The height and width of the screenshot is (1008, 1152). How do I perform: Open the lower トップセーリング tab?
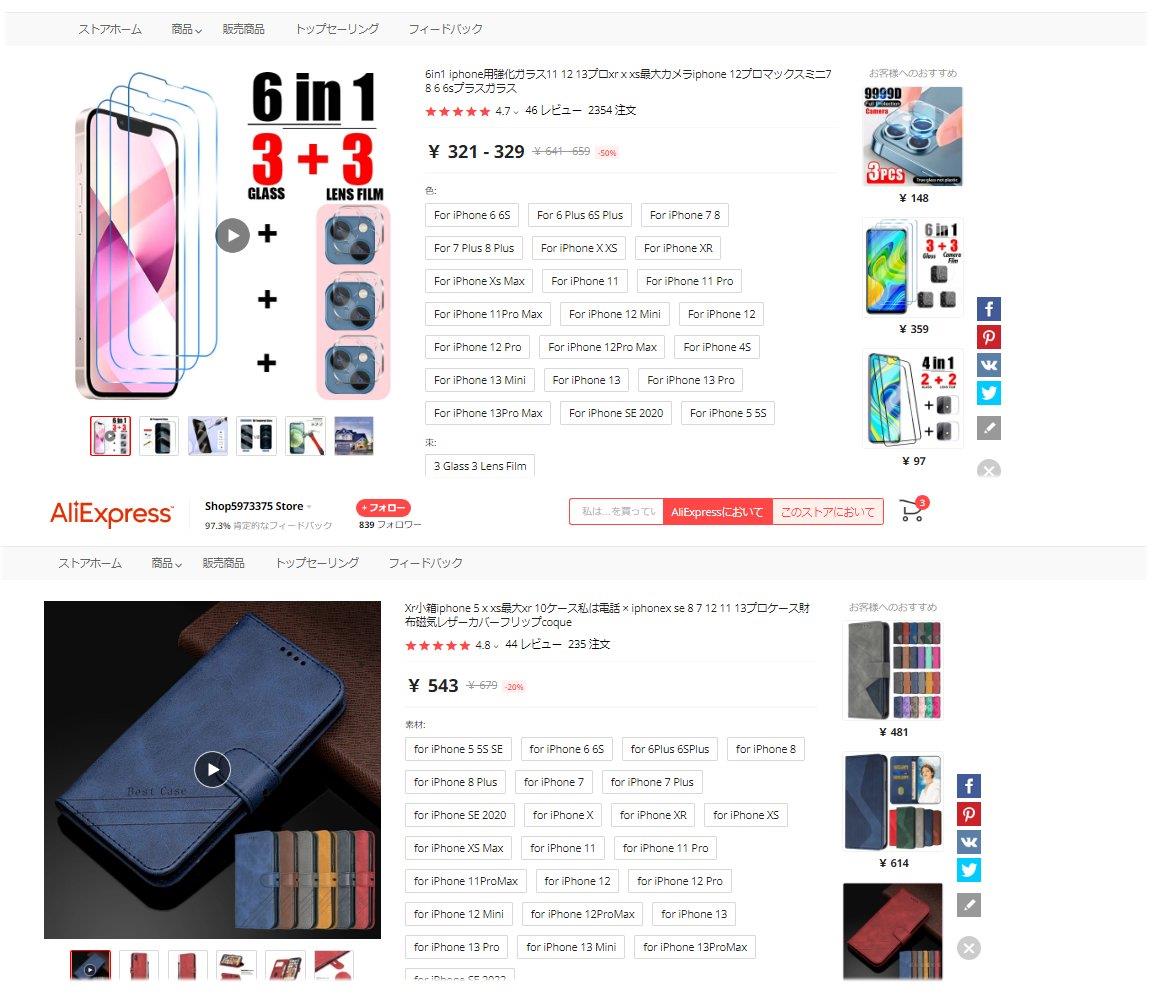click(x=317, y=563)
